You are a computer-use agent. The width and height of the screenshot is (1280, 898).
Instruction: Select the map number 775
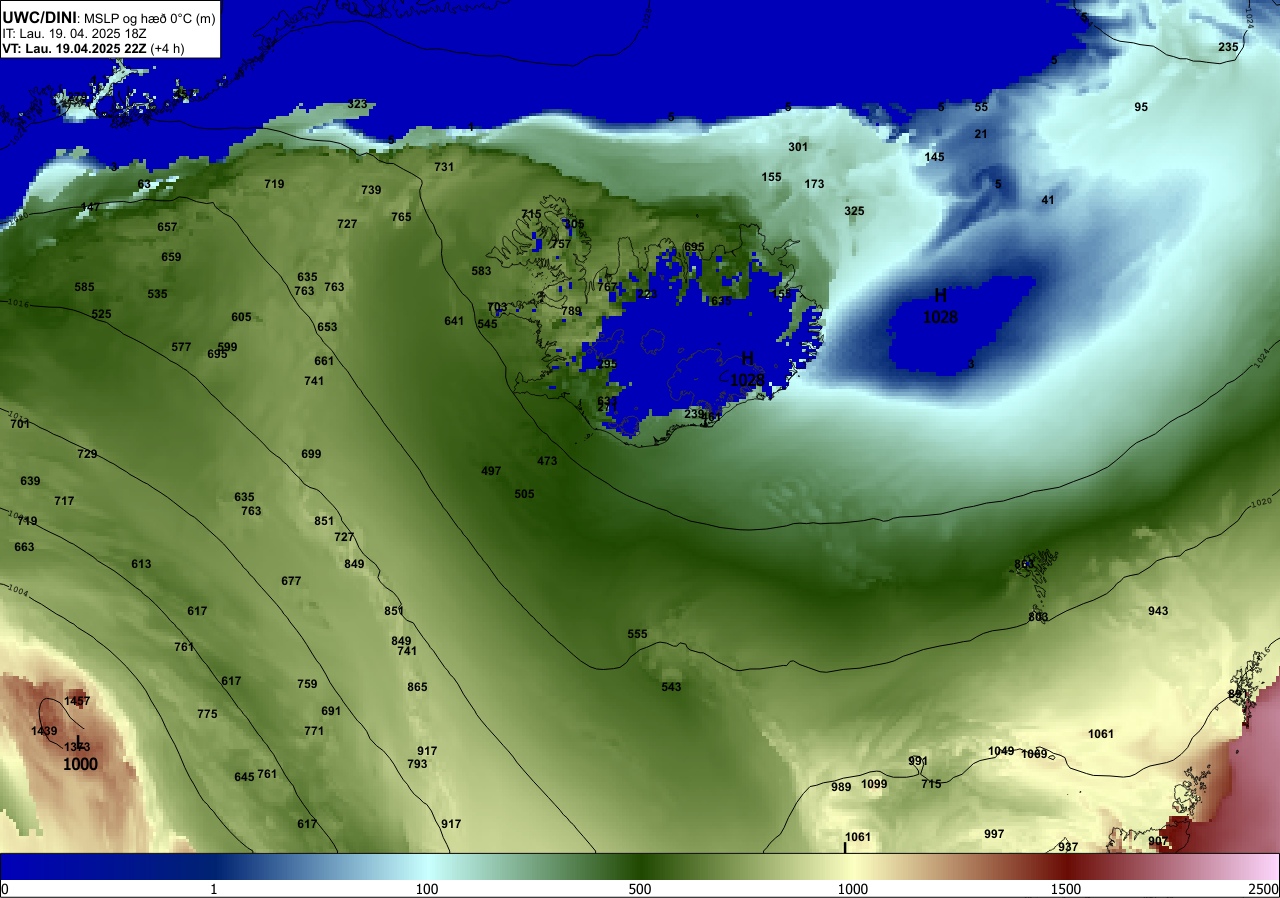pyautogui.click(x=207, y=714)
